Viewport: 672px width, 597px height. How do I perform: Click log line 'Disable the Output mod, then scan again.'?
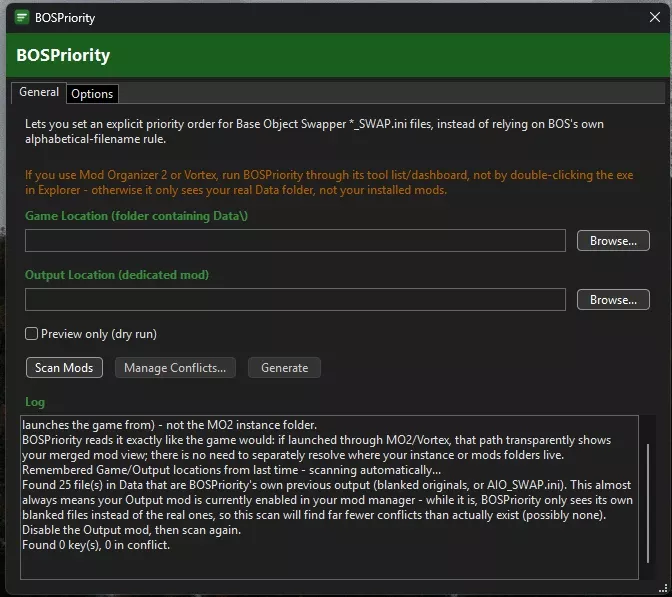[132, 530]
